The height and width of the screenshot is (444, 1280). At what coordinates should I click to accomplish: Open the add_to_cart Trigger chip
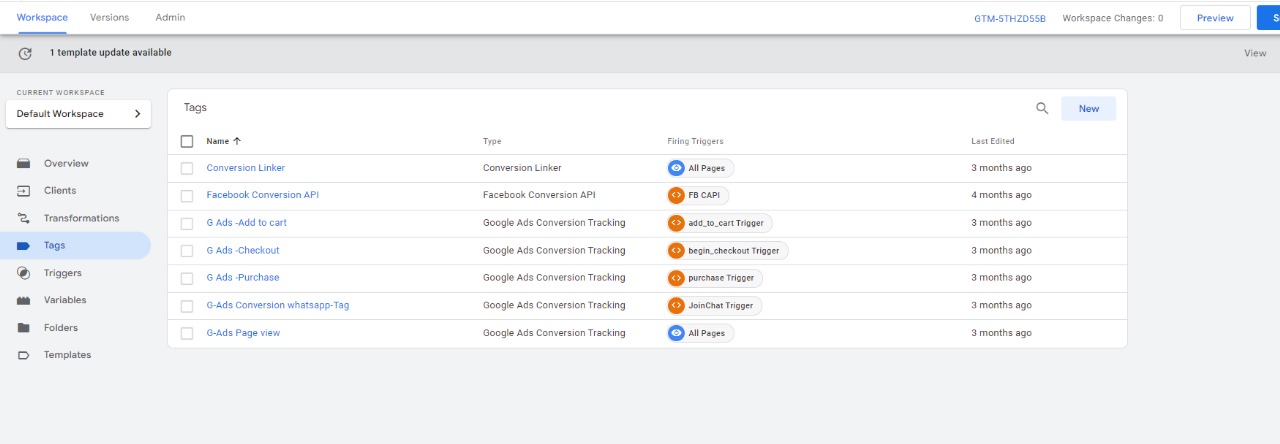(x=720, y=223)
